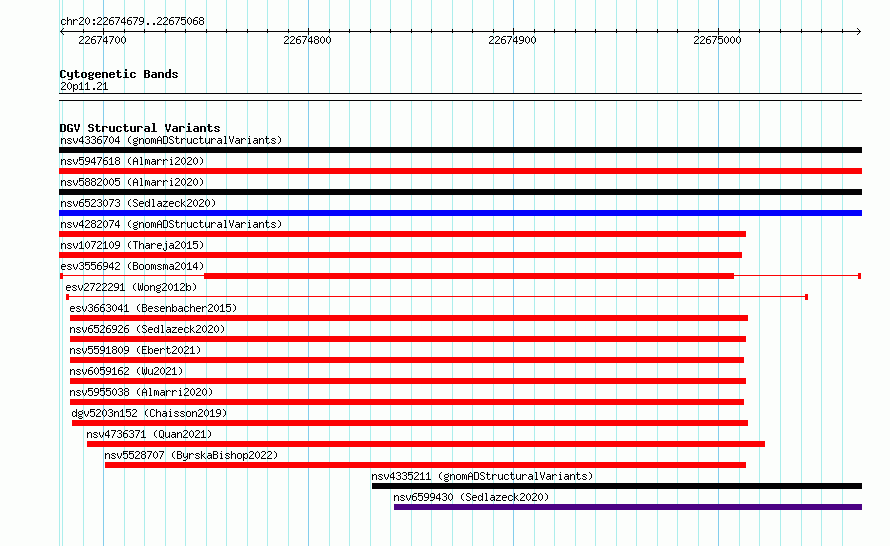
Task: Select the 20p11.21 band label
Action: 84,86
